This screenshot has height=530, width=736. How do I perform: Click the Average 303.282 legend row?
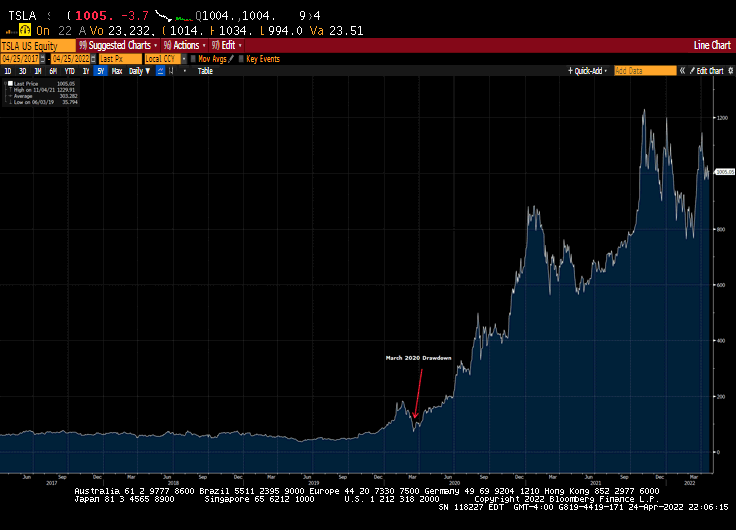pos(44,96)
